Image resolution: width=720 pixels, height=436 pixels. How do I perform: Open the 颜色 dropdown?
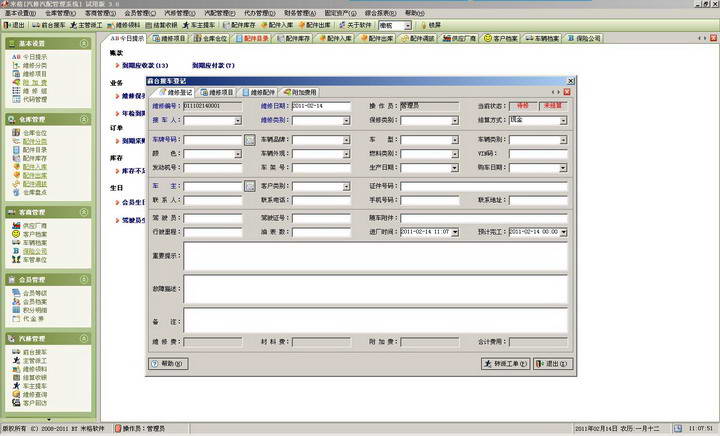238,154
